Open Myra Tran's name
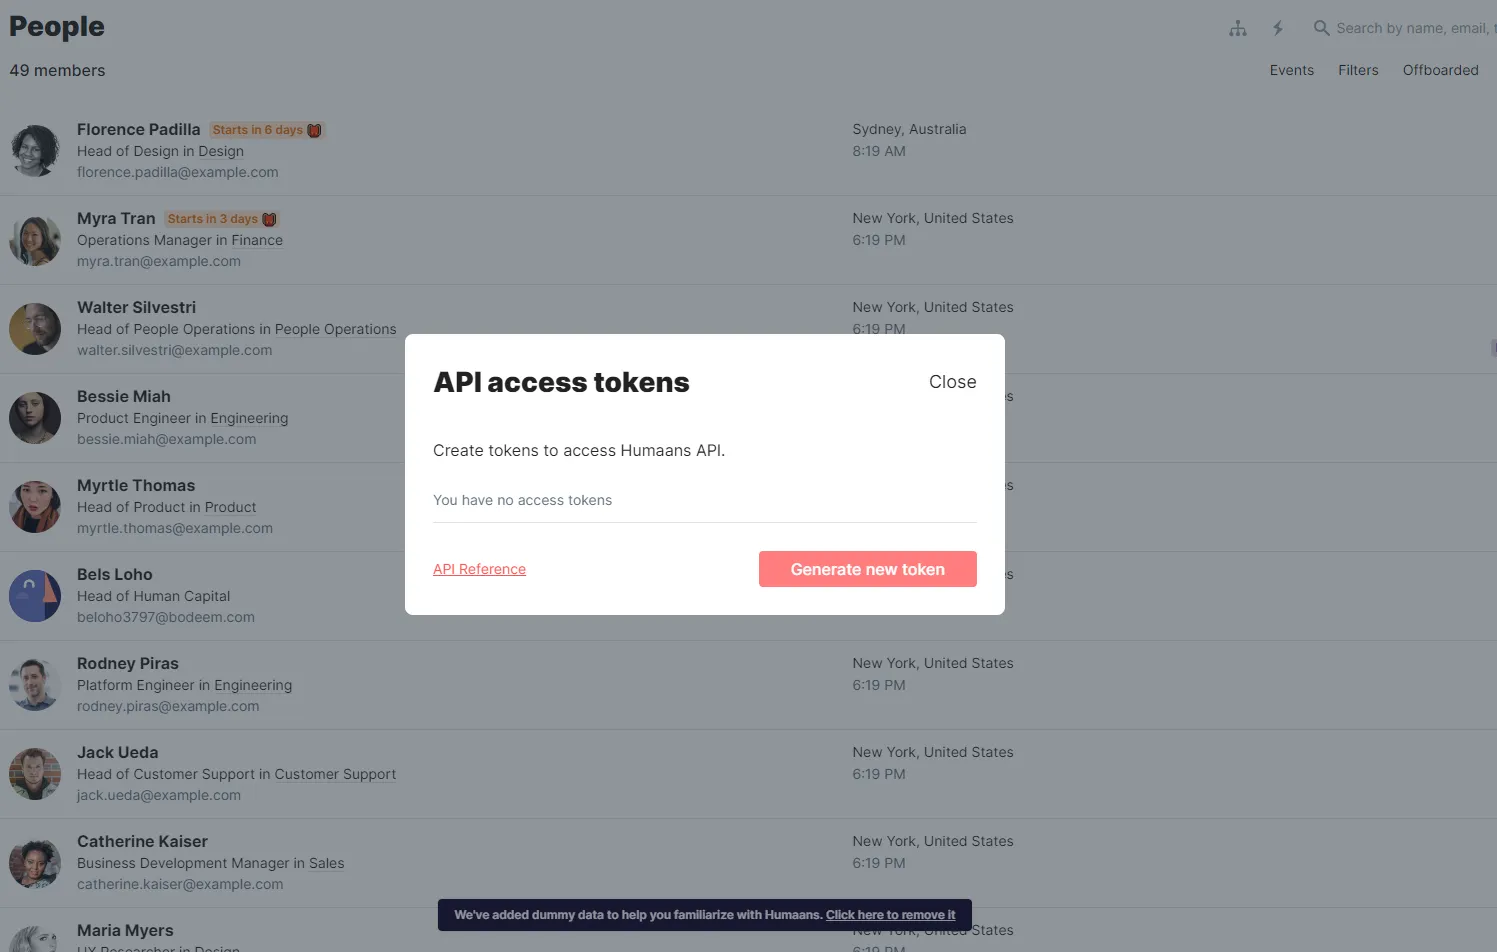 (x=116, y=218)
